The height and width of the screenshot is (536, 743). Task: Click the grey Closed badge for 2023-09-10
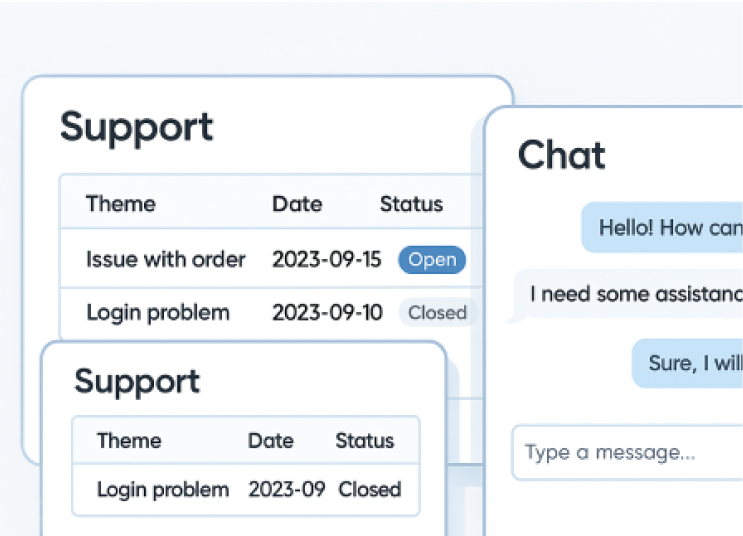click(x=437, y=313)
